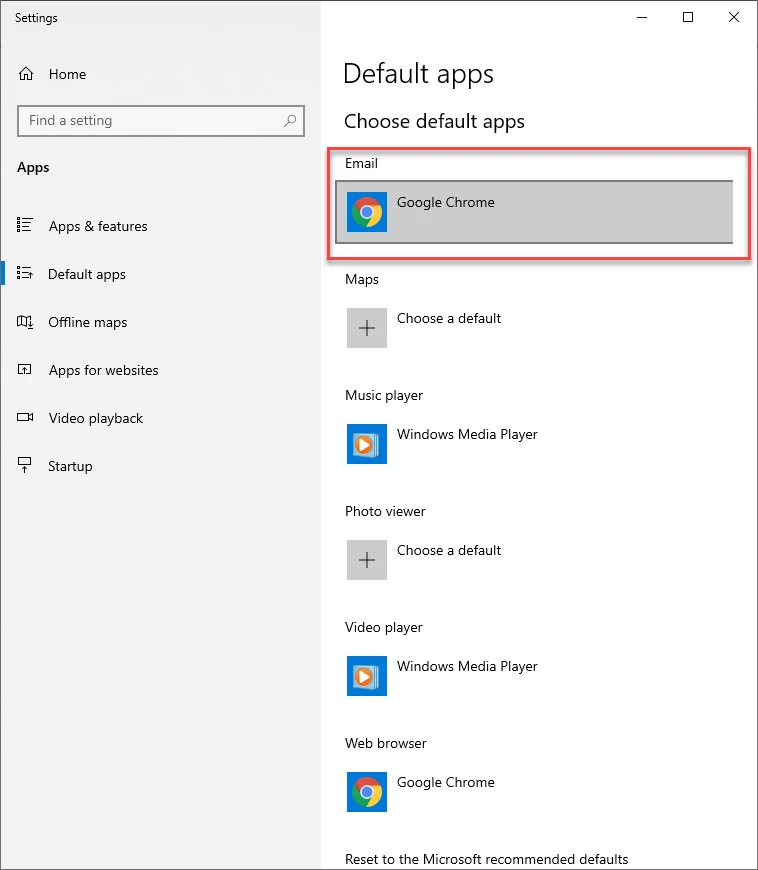This screenshot has height=870, width=758.
Task: Click the Video player category label
Action: [383, 628]
